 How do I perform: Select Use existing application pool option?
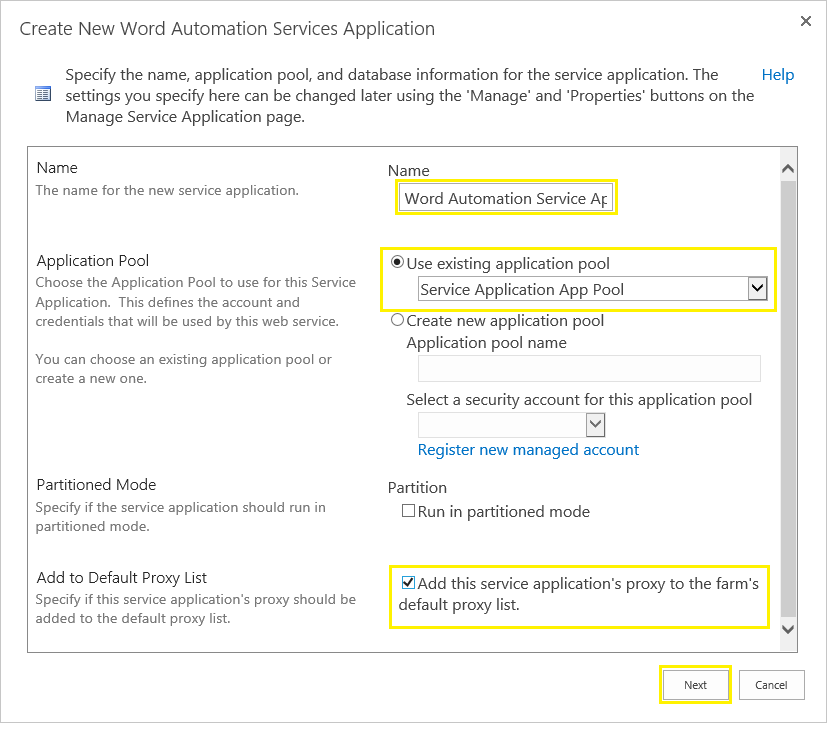[x=397, y=262]
